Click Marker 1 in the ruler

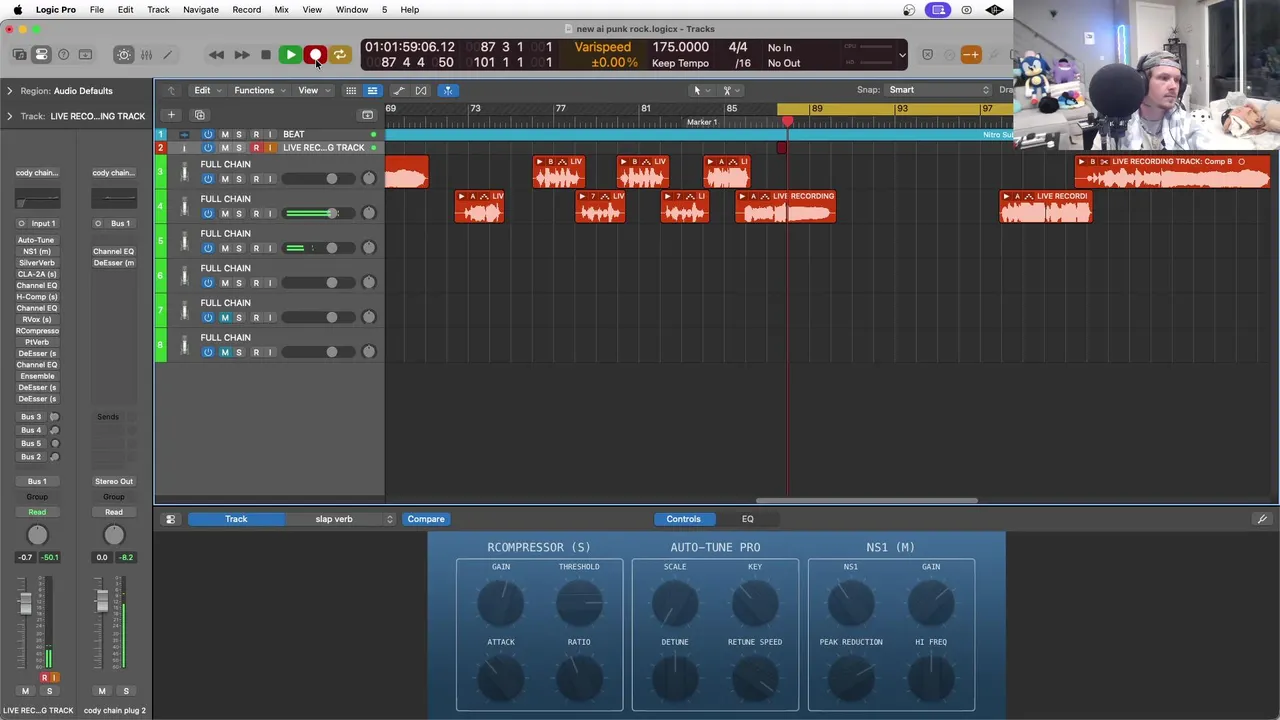pos(701,122)
